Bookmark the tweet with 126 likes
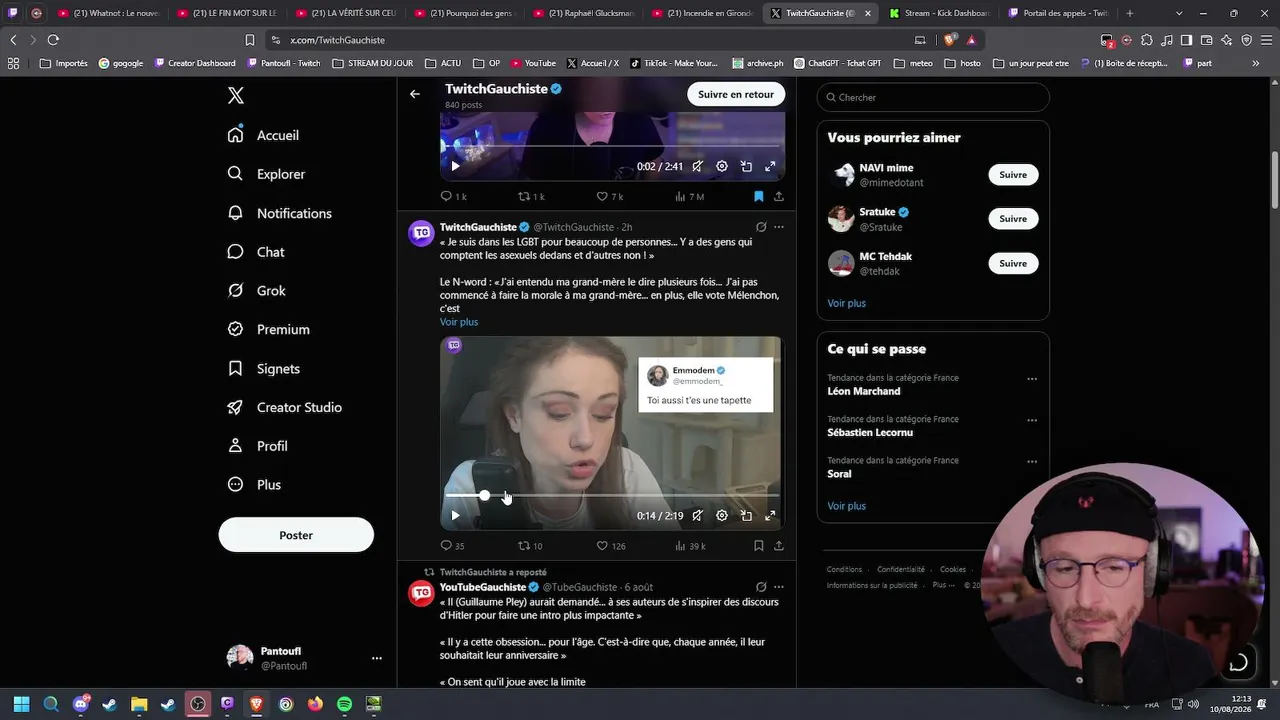The width and height of the screenshot is (1280, 720). coord(759,546)
